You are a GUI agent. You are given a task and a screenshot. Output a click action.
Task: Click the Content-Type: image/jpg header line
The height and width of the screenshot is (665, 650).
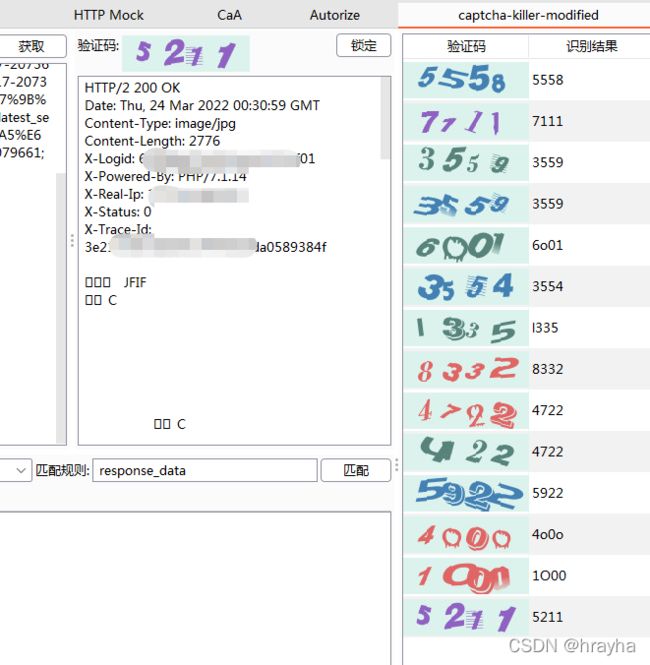(x=160, y=123)
